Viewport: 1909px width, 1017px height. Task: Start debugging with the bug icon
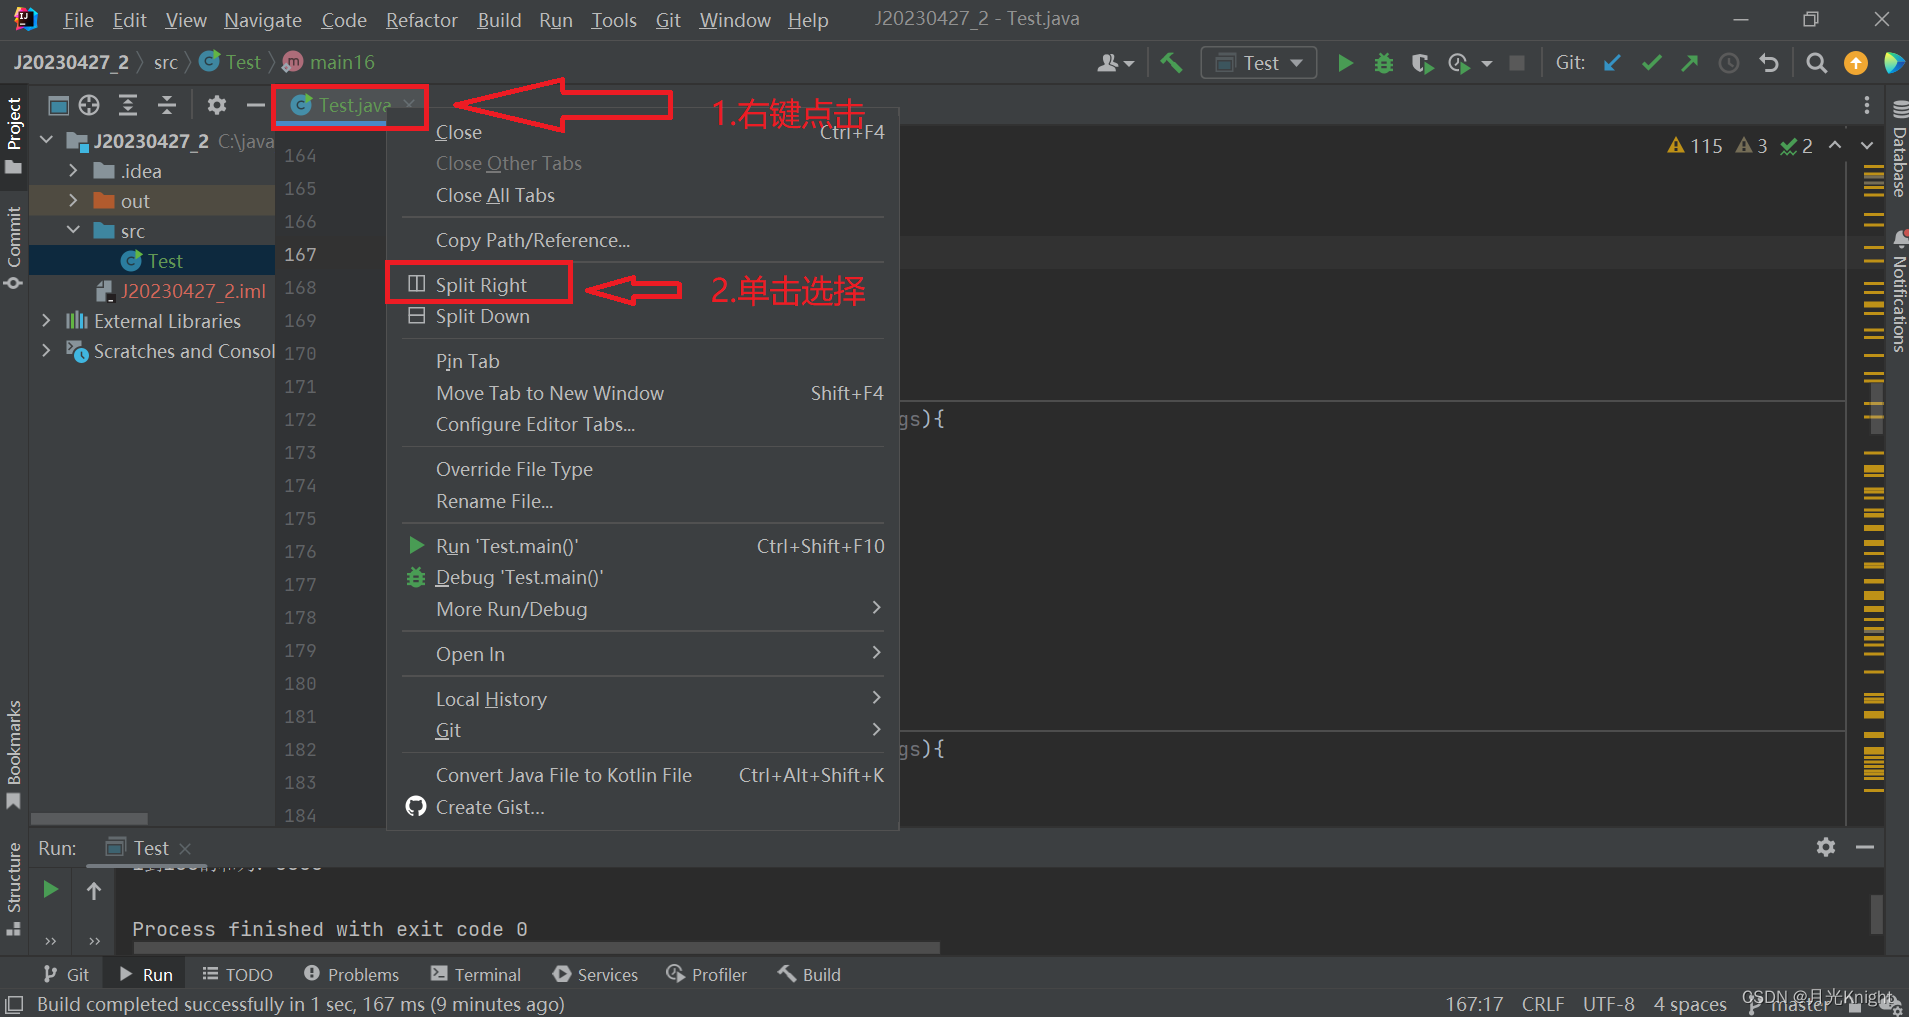click(x=1384, y=63)
